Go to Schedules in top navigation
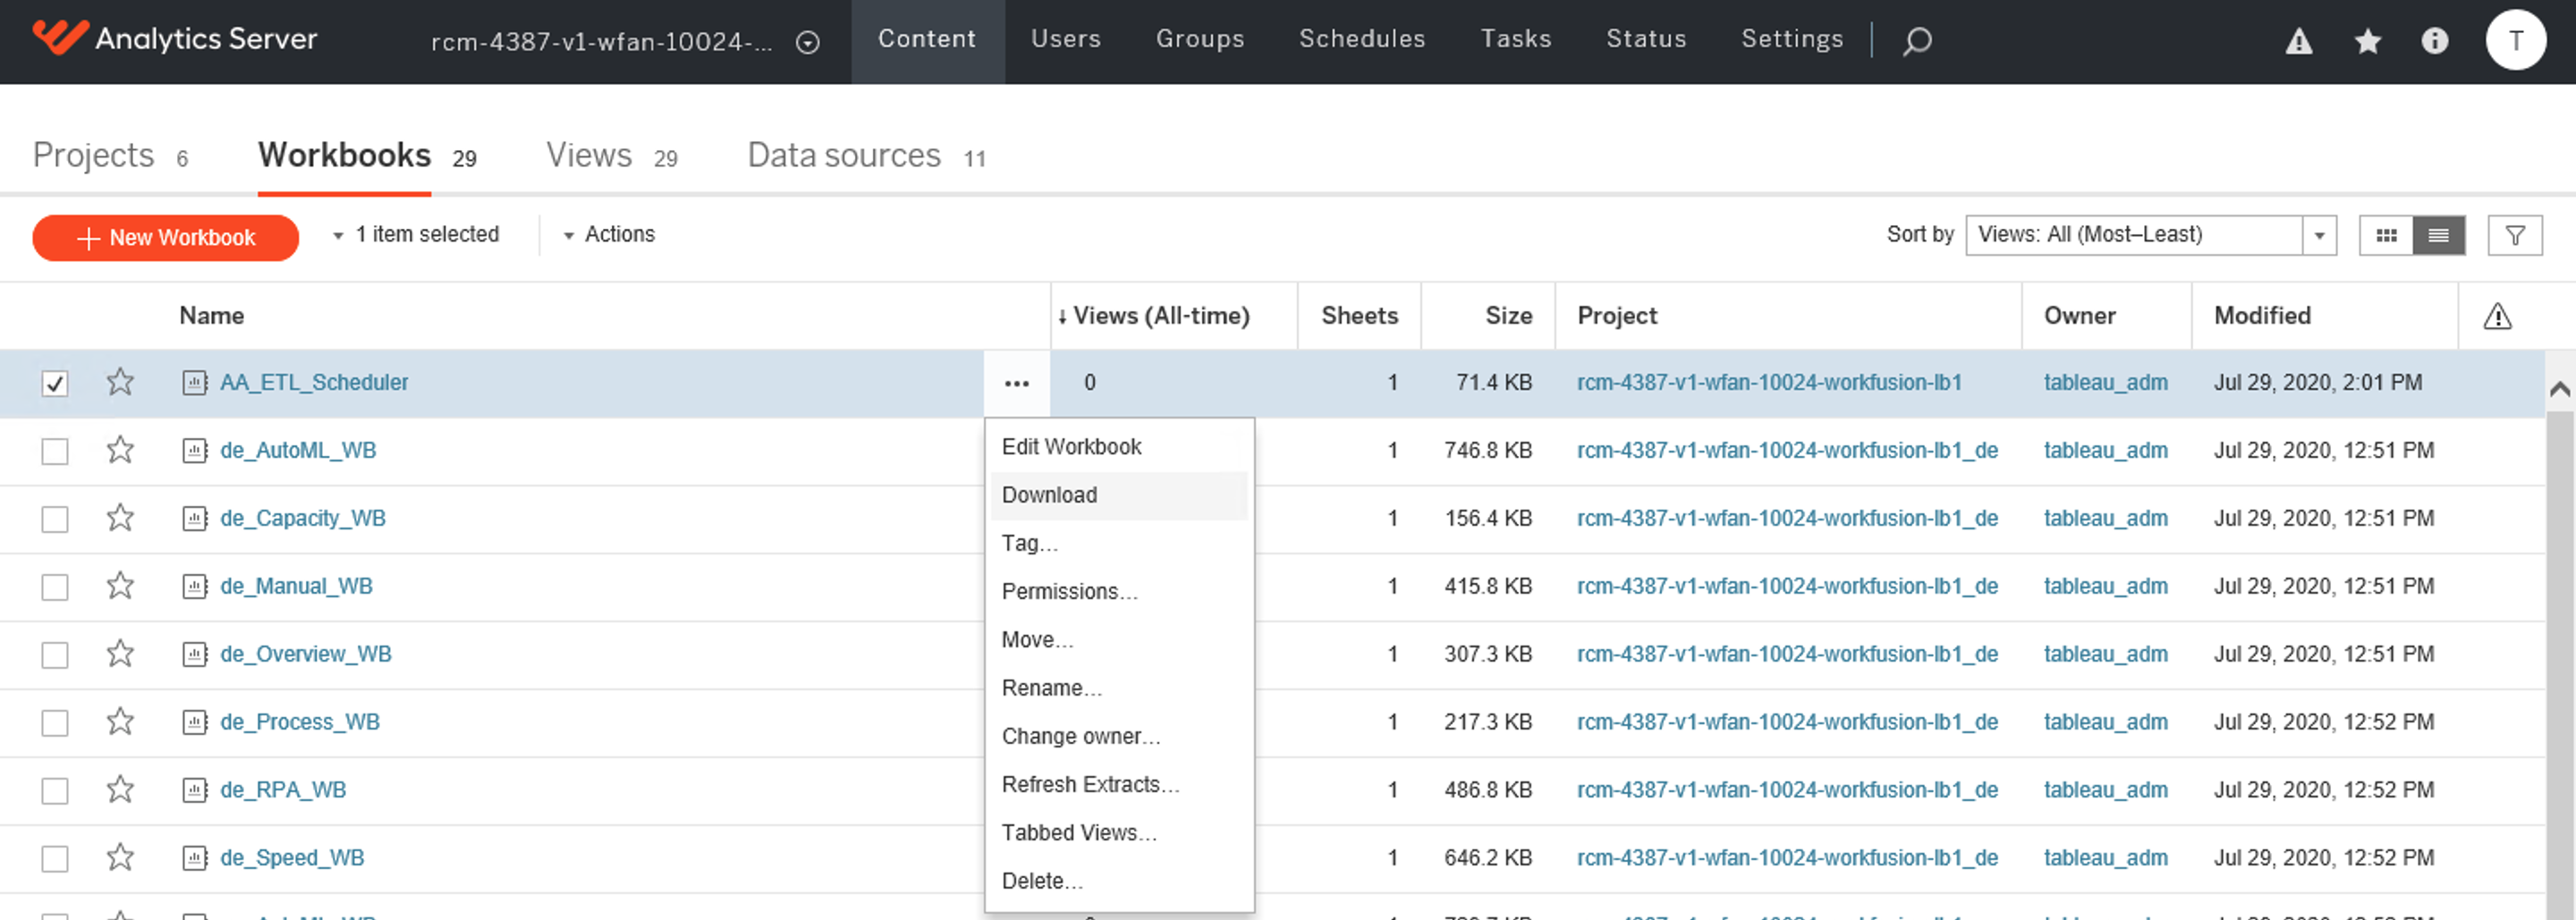Screen dimensions: 2576x920 tap(1362, 39)
